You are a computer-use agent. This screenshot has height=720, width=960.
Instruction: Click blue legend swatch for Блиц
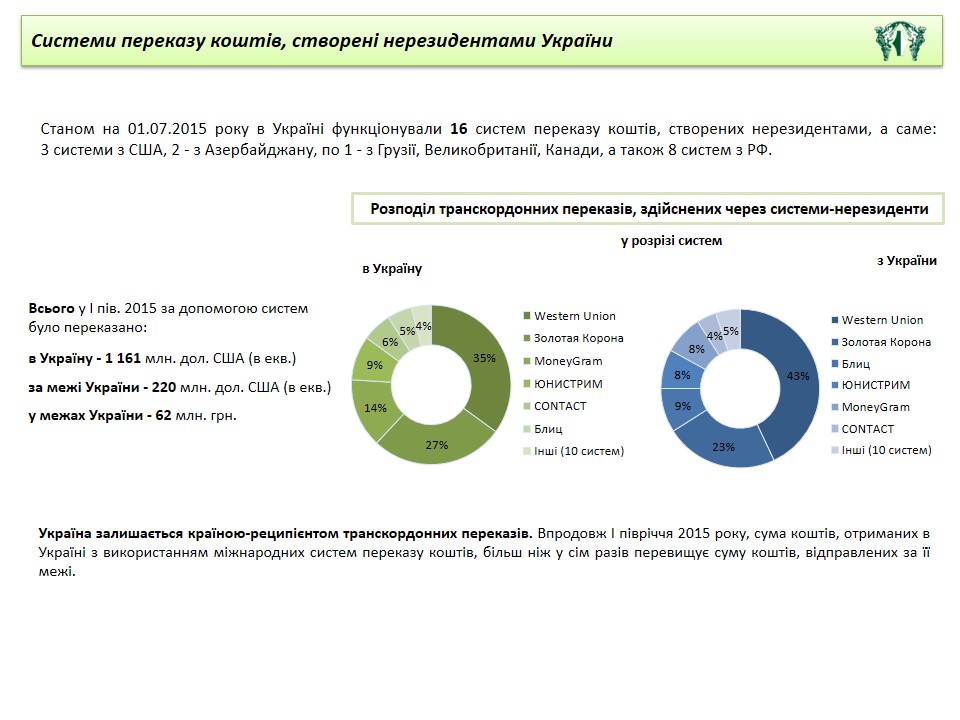tap(834, 364)
